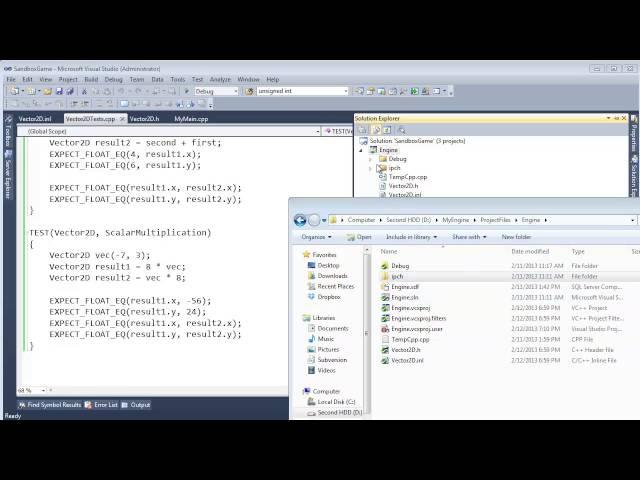This screenshot has width=640, height=480.
Task: Click the Find in Files icon beside unsigned int box
Action: pos(249,91)
